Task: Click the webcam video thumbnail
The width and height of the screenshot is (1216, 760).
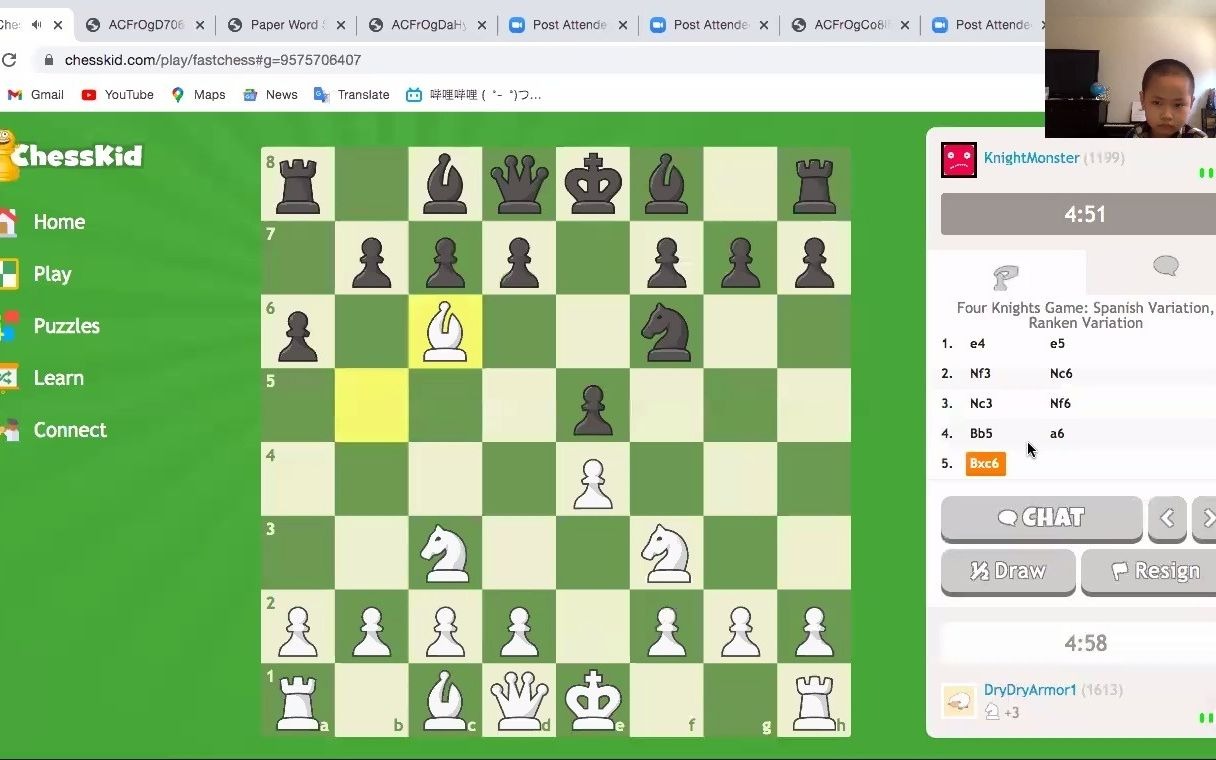Action: 1130,68
